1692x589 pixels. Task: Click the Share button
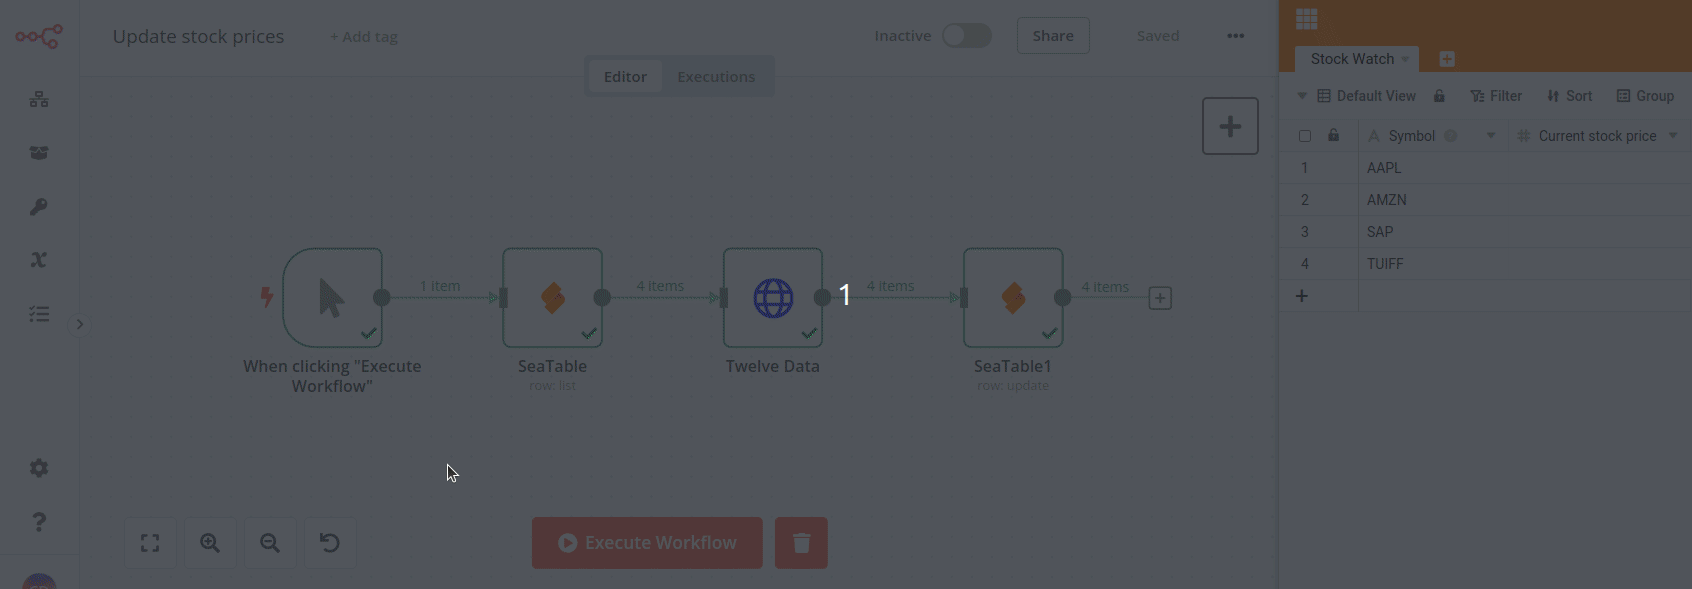click(1053, 36)
